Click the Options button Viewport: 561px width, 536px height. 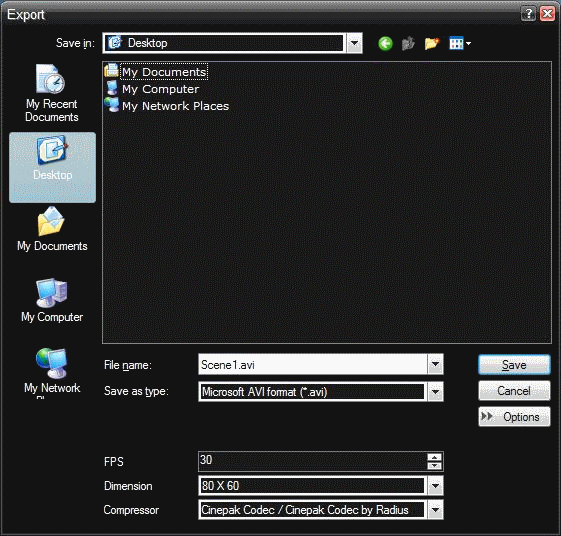tap(514, 416)
